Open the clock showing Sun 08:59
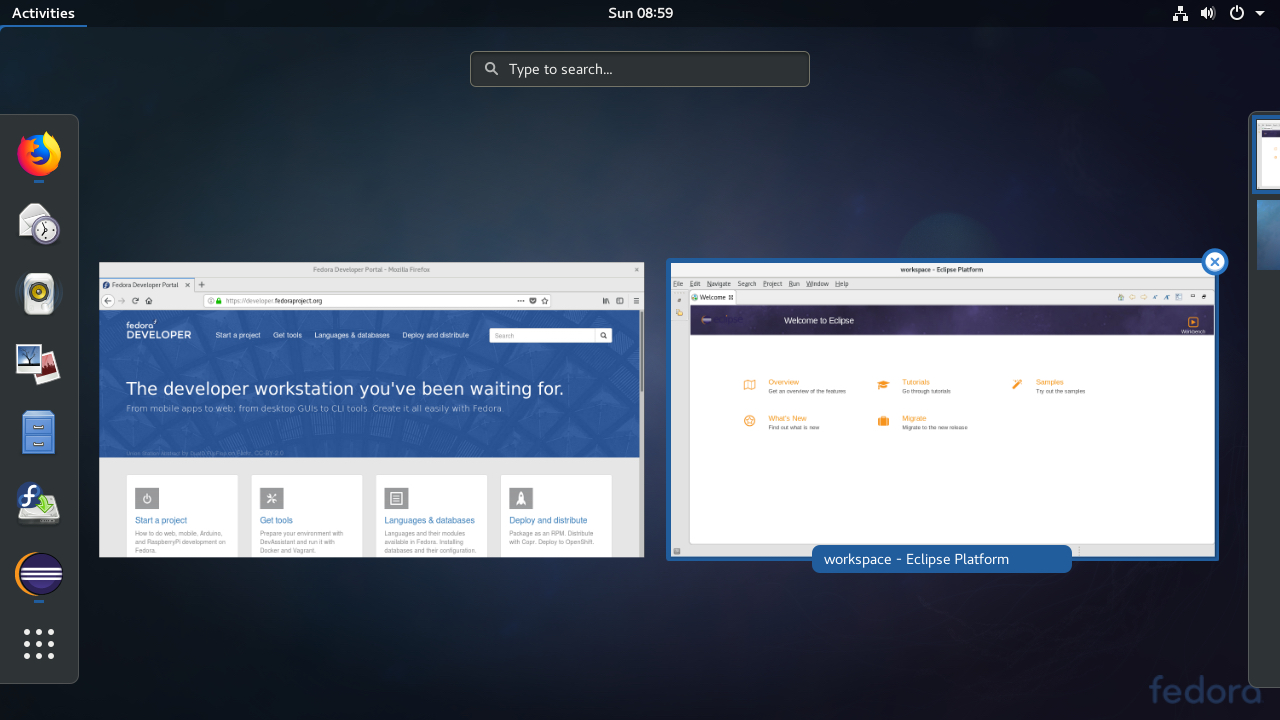The width and height of the screenshot is (1280, 720). (640, 13)
